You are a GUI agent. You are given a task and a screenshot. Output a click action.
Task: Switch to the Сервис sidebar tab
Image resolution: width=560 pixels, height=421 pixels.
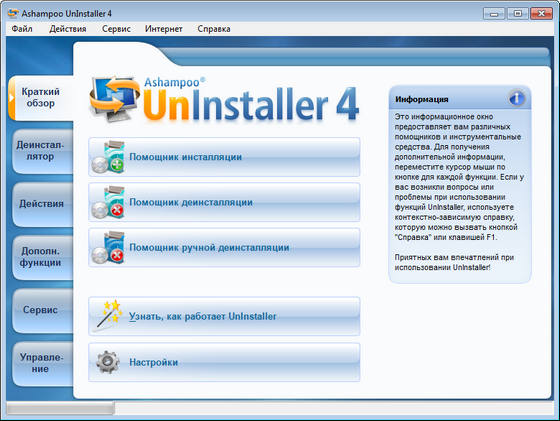coord(42,310)
